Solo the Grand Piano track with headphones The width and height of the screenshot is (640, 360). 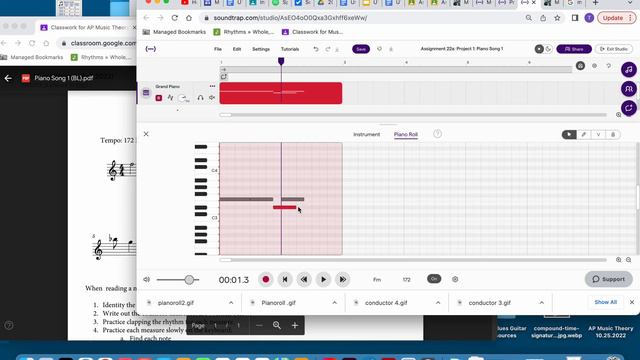pos(200,98)
